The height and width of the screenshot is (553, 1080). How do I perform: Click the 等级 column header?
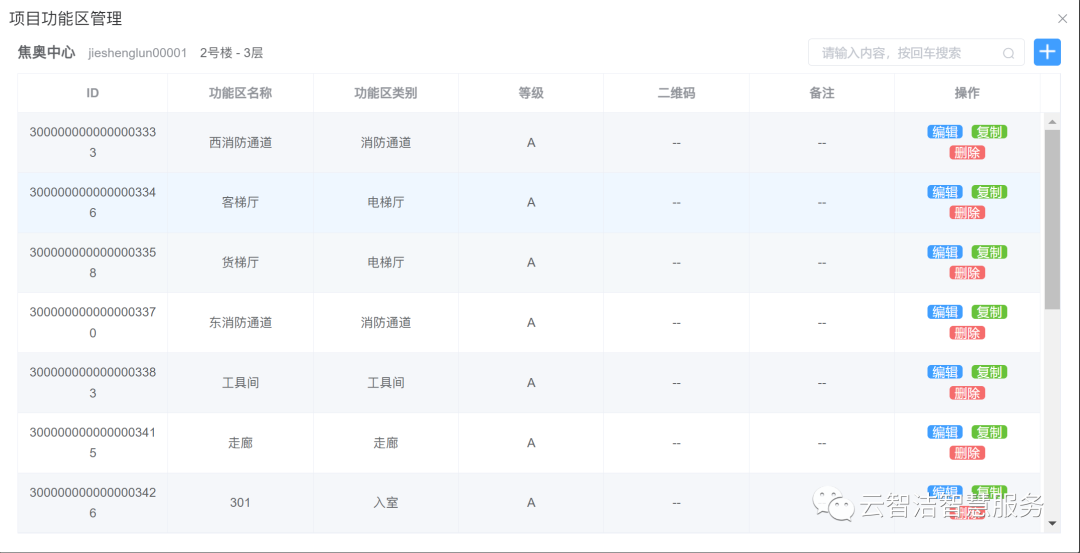[531, 93]
